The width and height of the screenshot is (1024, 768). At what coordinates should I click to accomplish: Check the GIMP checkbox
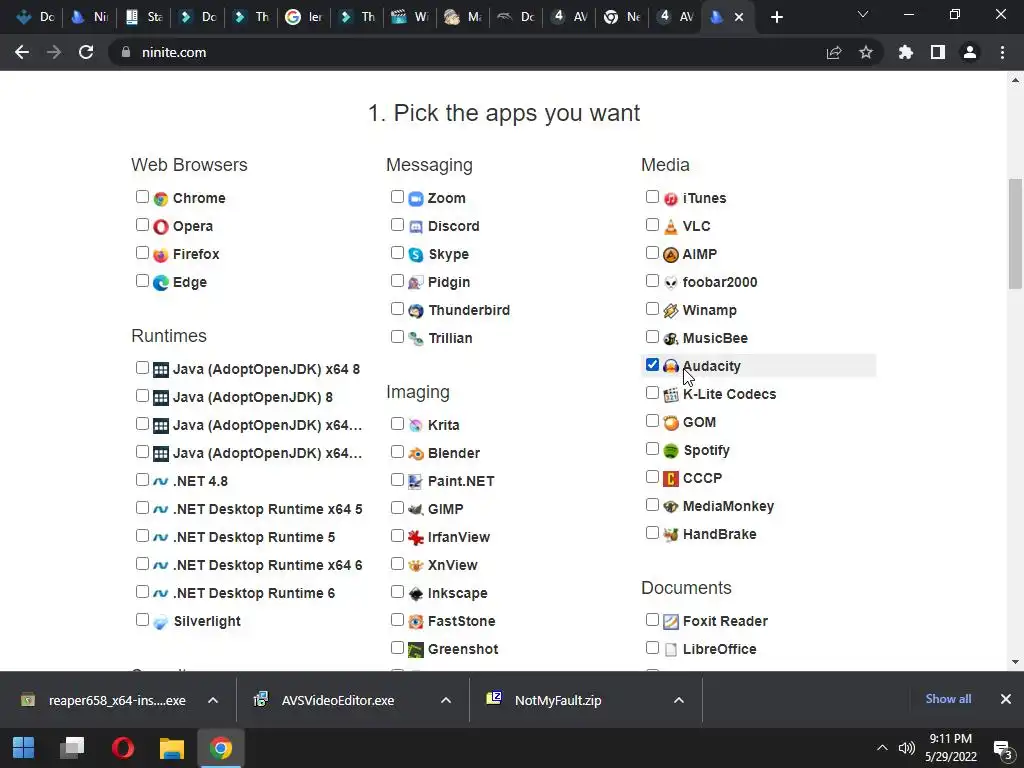tap(397, 508)
